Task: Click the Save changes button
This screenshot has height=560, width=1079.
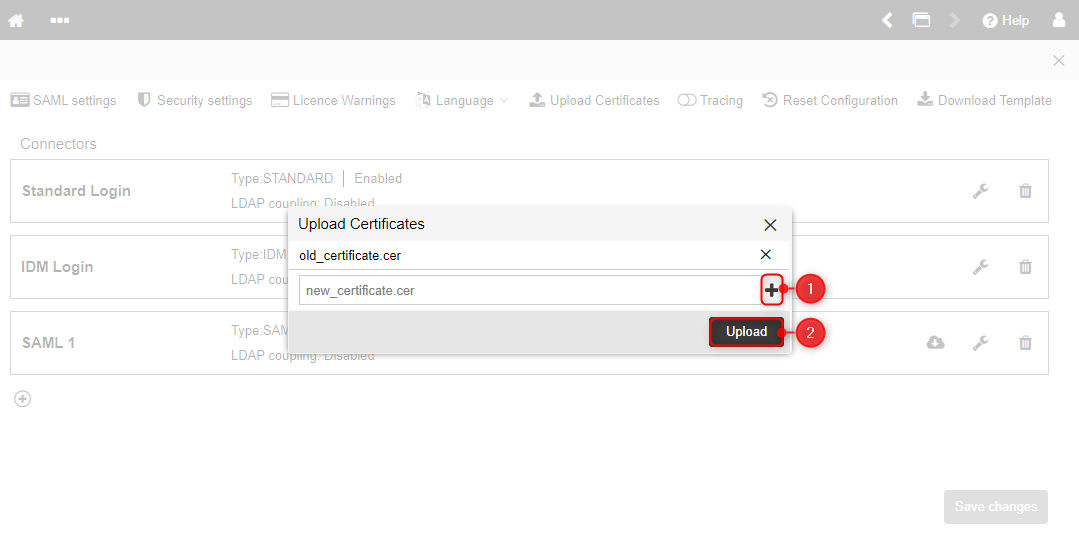Action: [996, 506]
